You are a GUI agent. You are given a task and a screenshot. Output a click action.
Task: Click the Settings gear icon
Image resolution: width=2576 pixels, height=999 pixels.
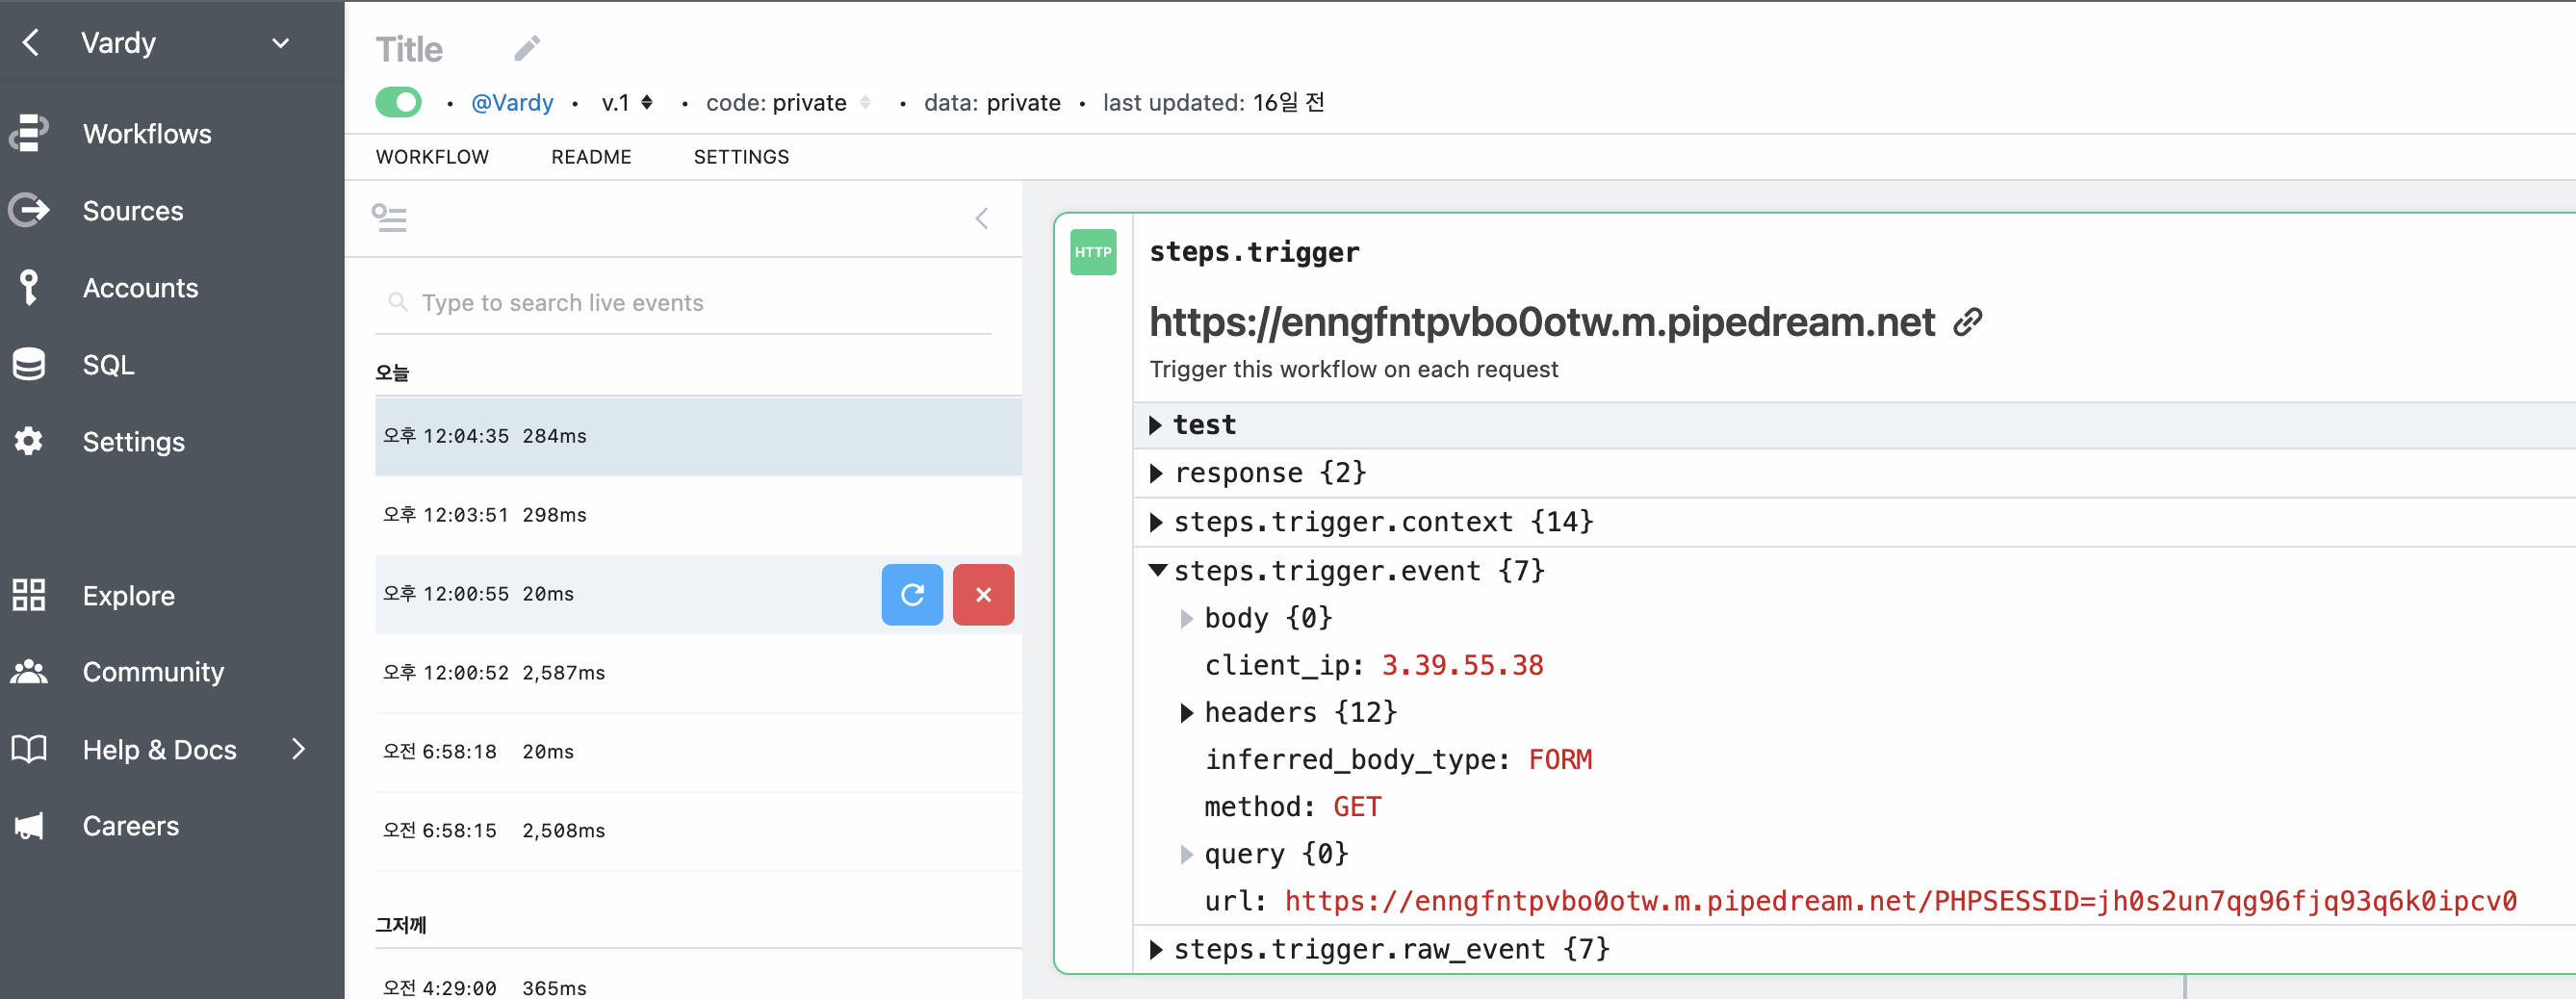click(x=29, y=441)
